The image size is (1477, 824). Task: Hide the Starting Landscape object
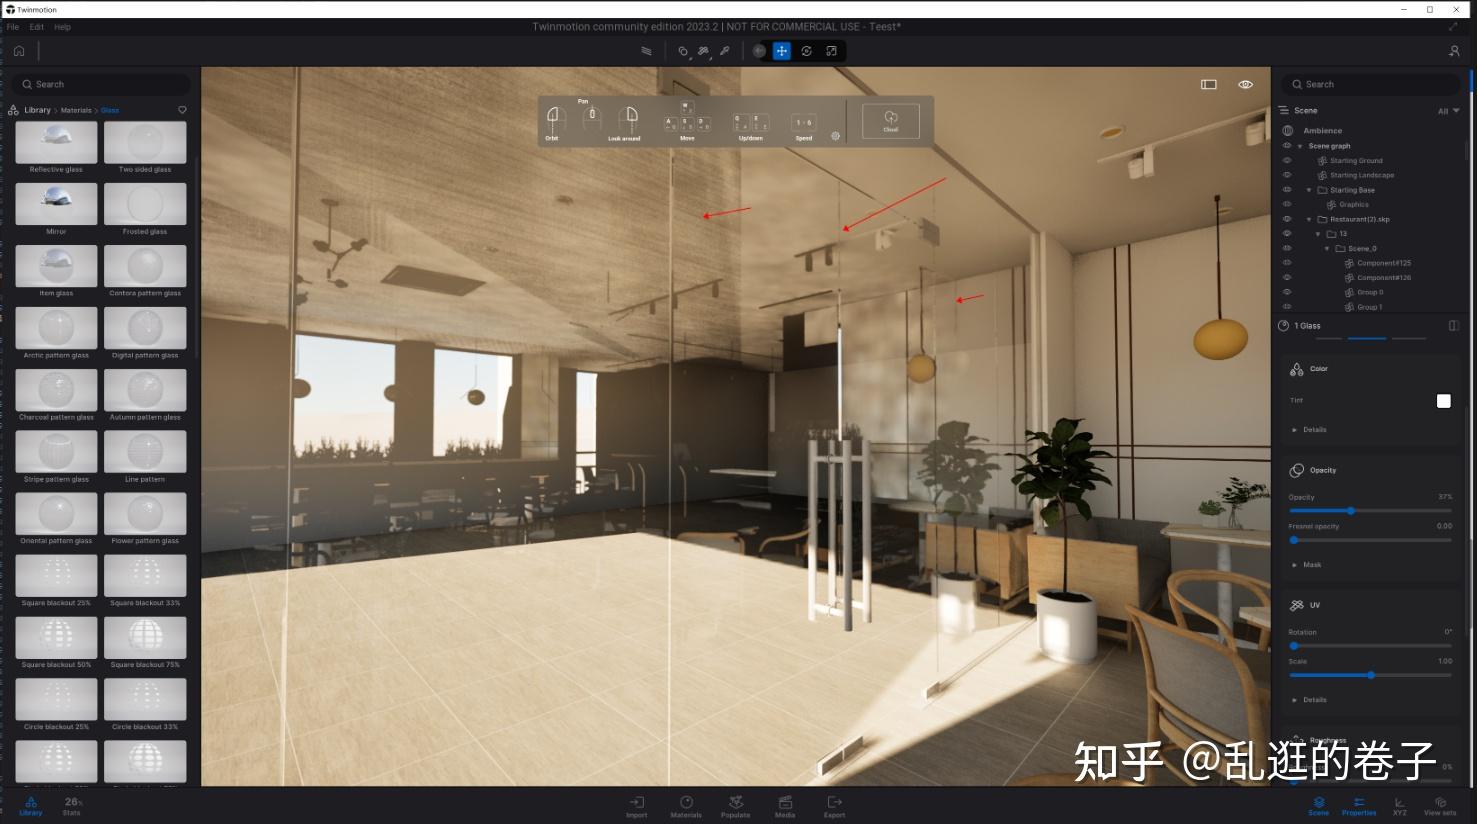pyautogui.click(x=1287, y=175)
